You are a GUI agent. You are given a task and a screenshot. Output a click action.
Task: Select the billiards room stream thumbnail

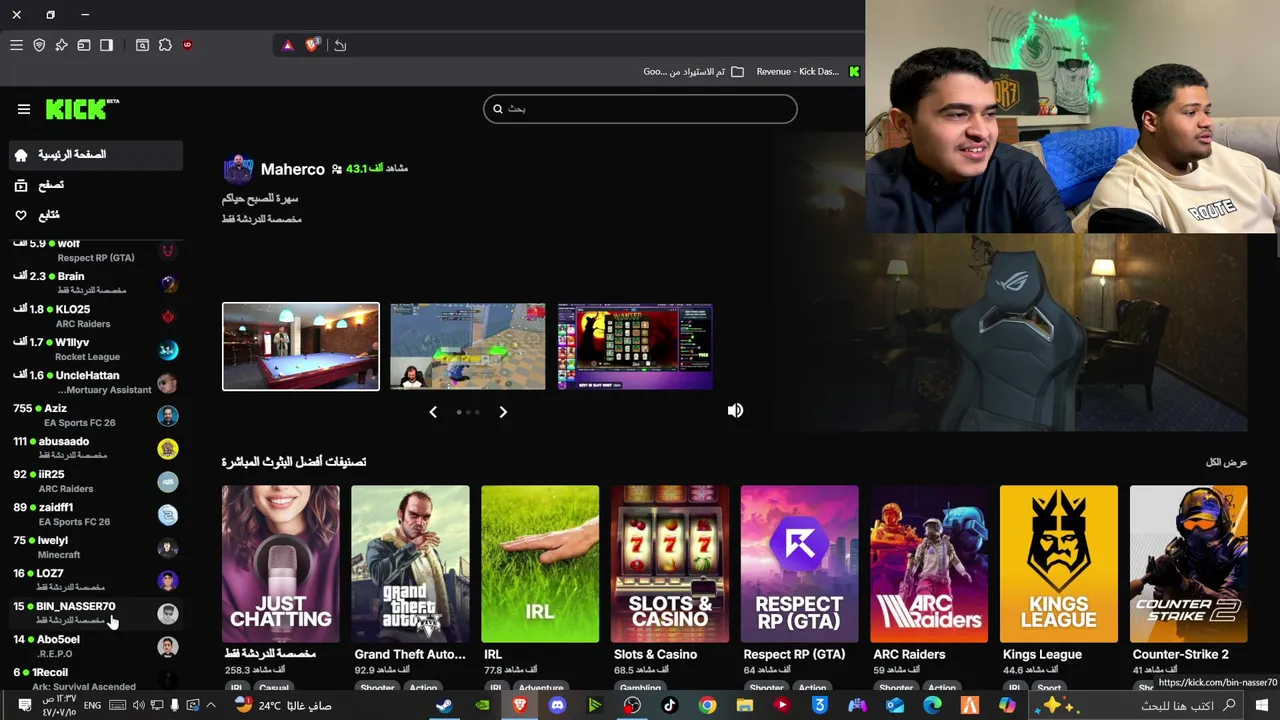301,346
